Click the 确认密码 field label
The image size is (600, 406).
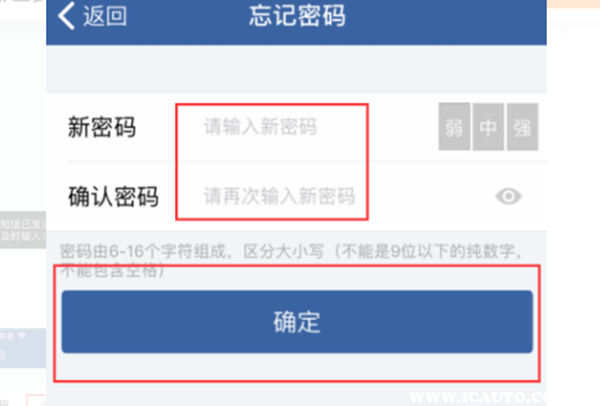point(113,197)
